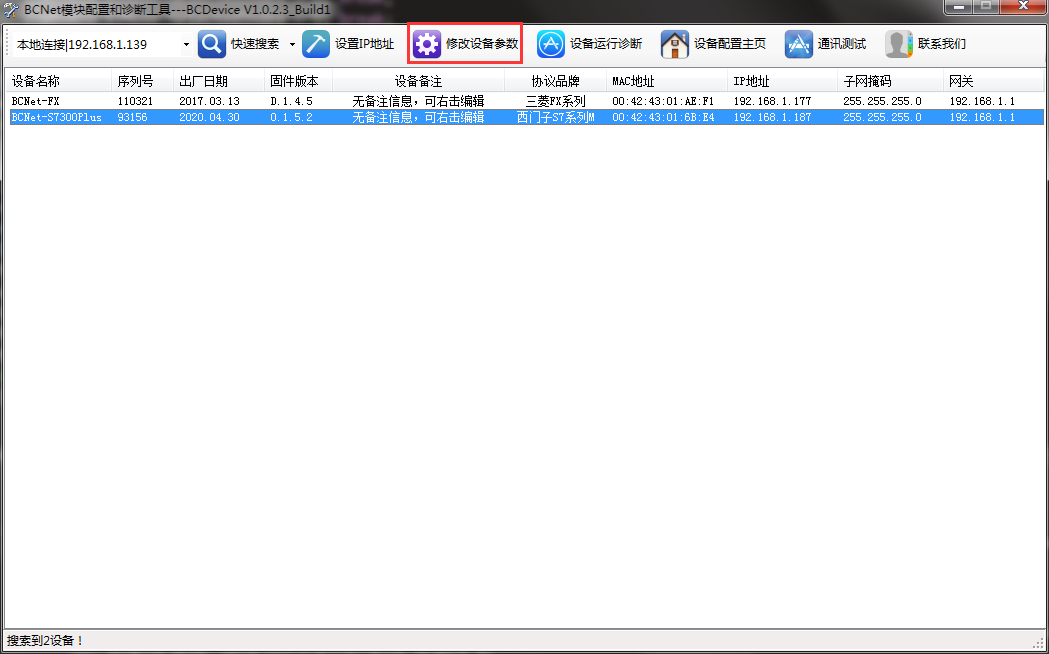Click the app icon in title bar
Viewport: 1049px width, 654px height.
[11, 9]
